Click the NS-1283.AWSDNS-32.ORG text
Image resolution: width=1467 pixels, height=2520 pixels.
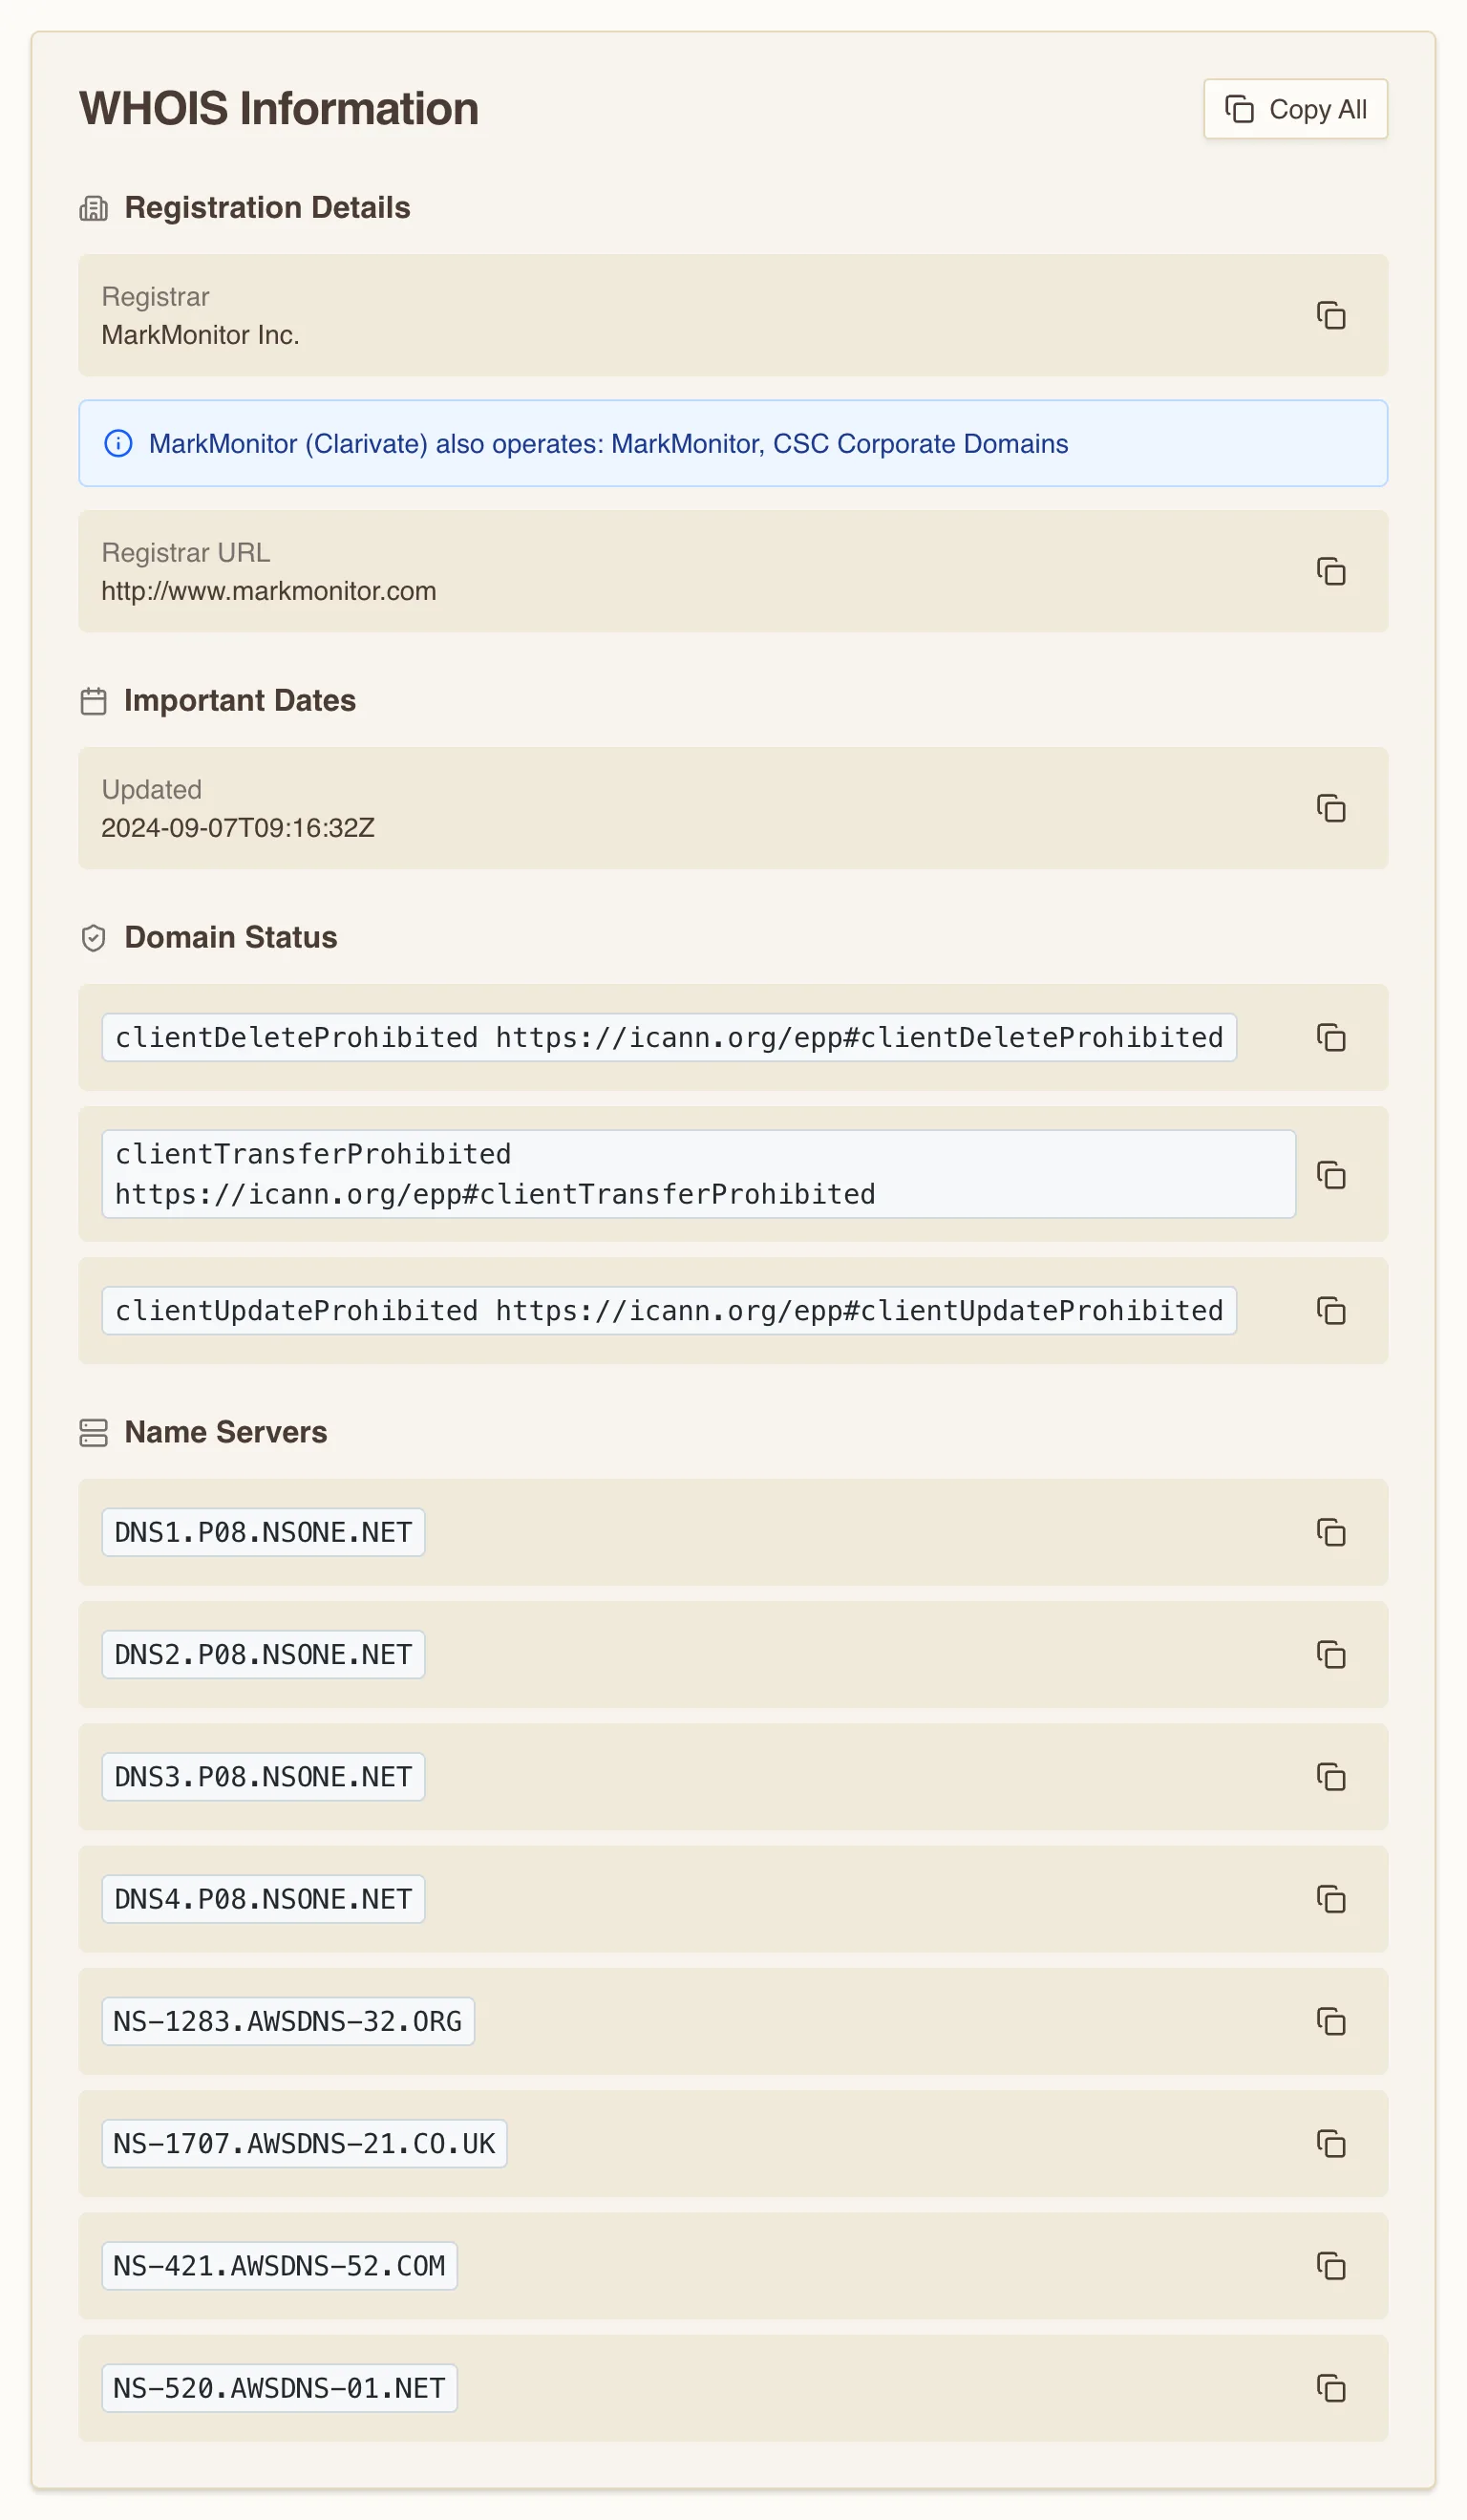tap(288, 2021)
